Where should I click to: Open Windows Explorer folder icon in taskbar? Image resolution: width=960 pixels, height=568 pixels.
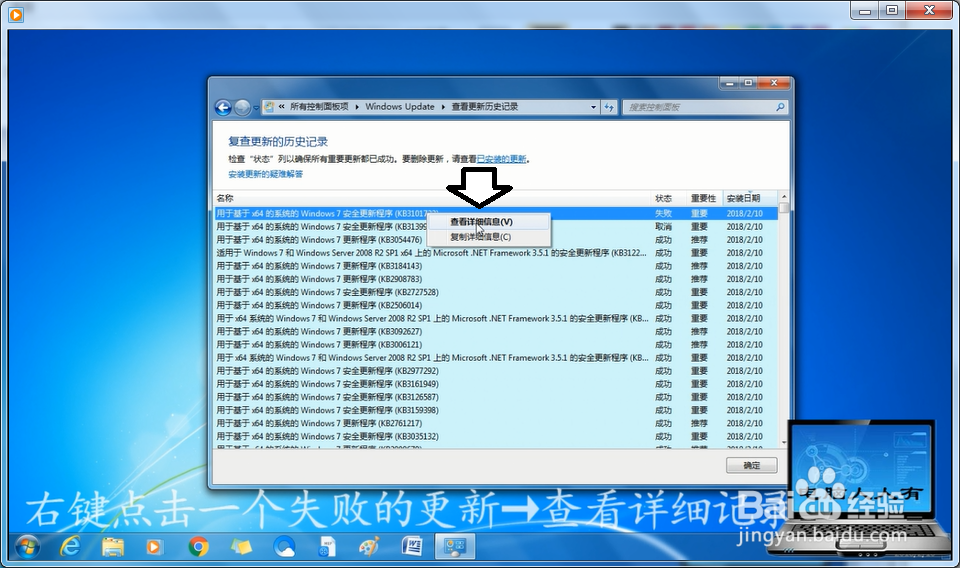tap(113, 546)
